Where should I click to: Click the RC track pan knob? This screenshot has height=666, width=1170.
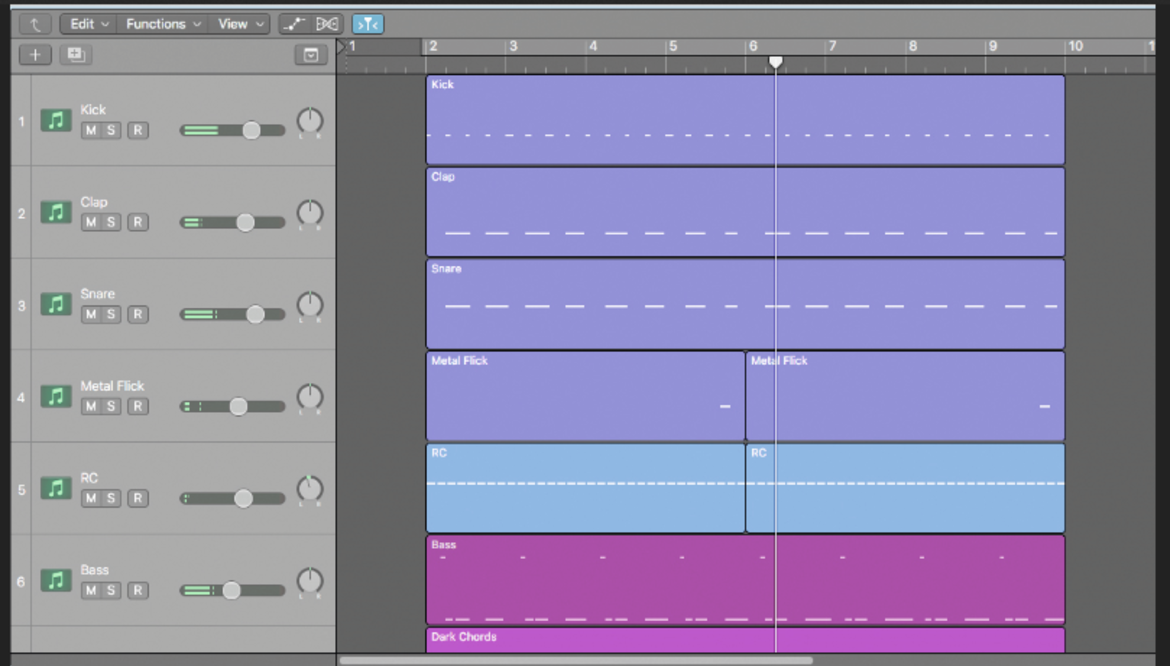coord(310,488)
